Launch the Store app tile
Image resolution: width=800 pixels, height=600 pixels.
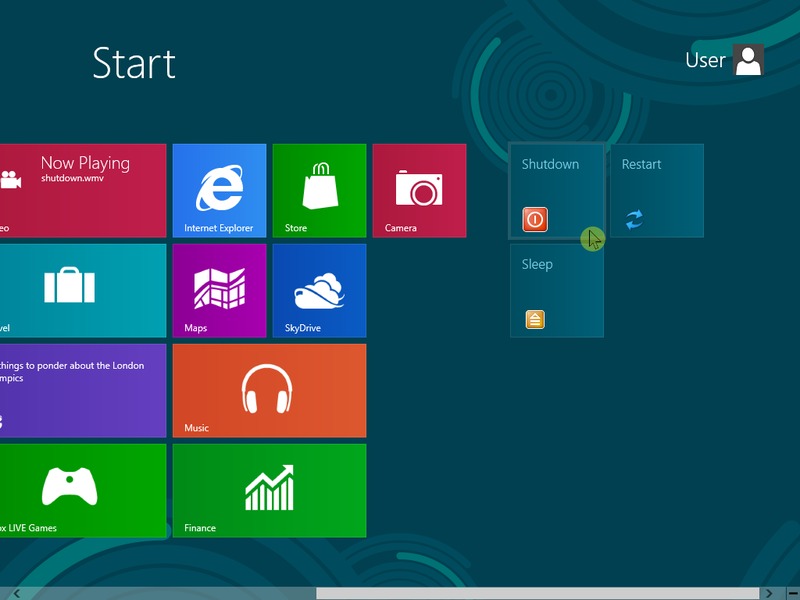(319, 190)
